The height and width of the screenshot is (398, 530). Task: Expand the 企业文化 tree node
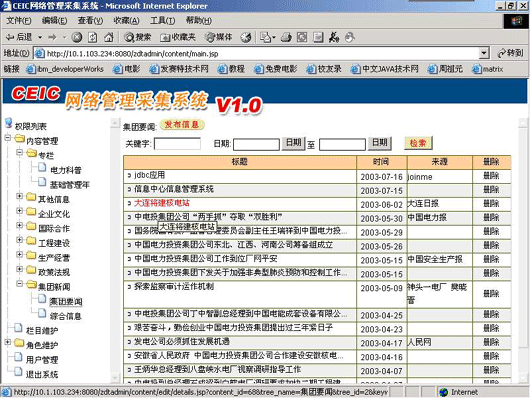click(x=20, y=210)
